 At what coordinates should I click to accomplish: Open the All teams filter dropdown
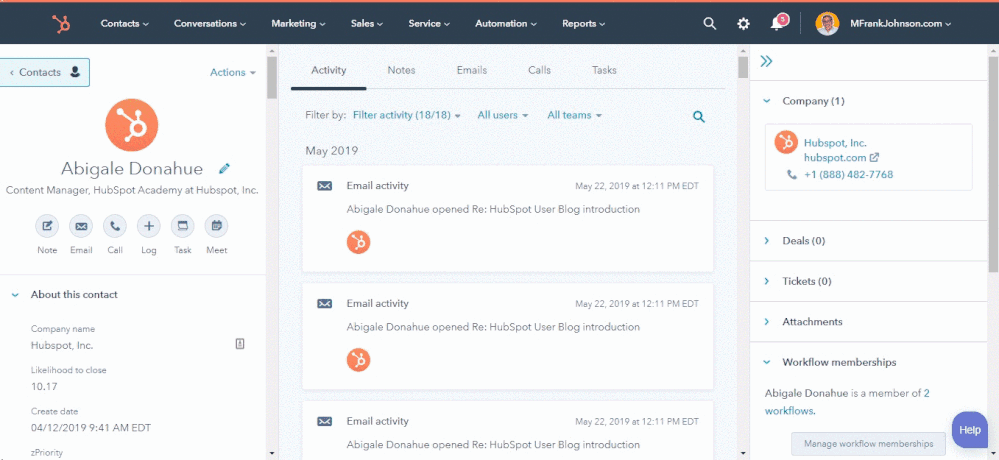tap(574, 115)
